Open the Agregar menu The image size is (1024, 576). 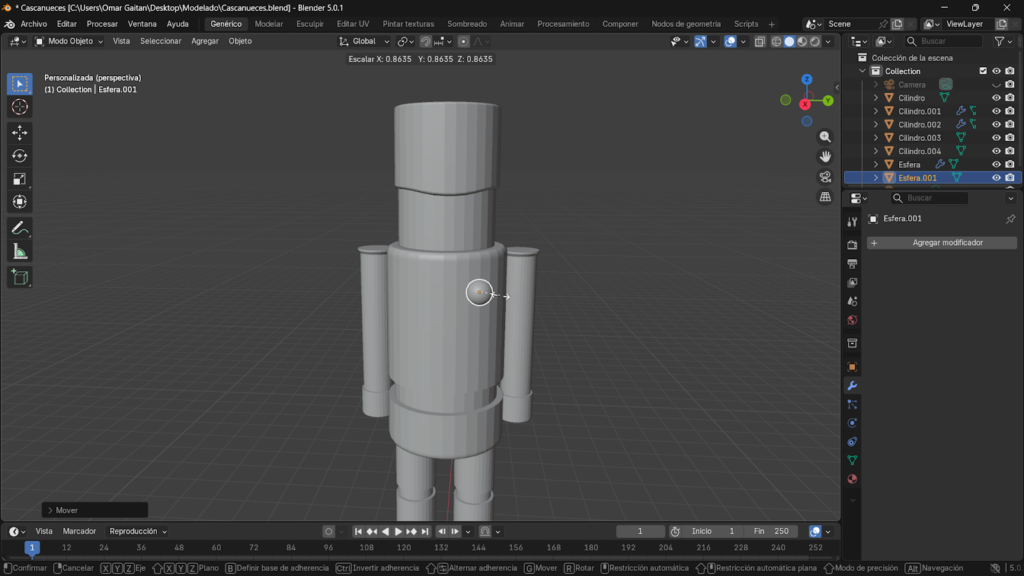[x=204, y=41]
